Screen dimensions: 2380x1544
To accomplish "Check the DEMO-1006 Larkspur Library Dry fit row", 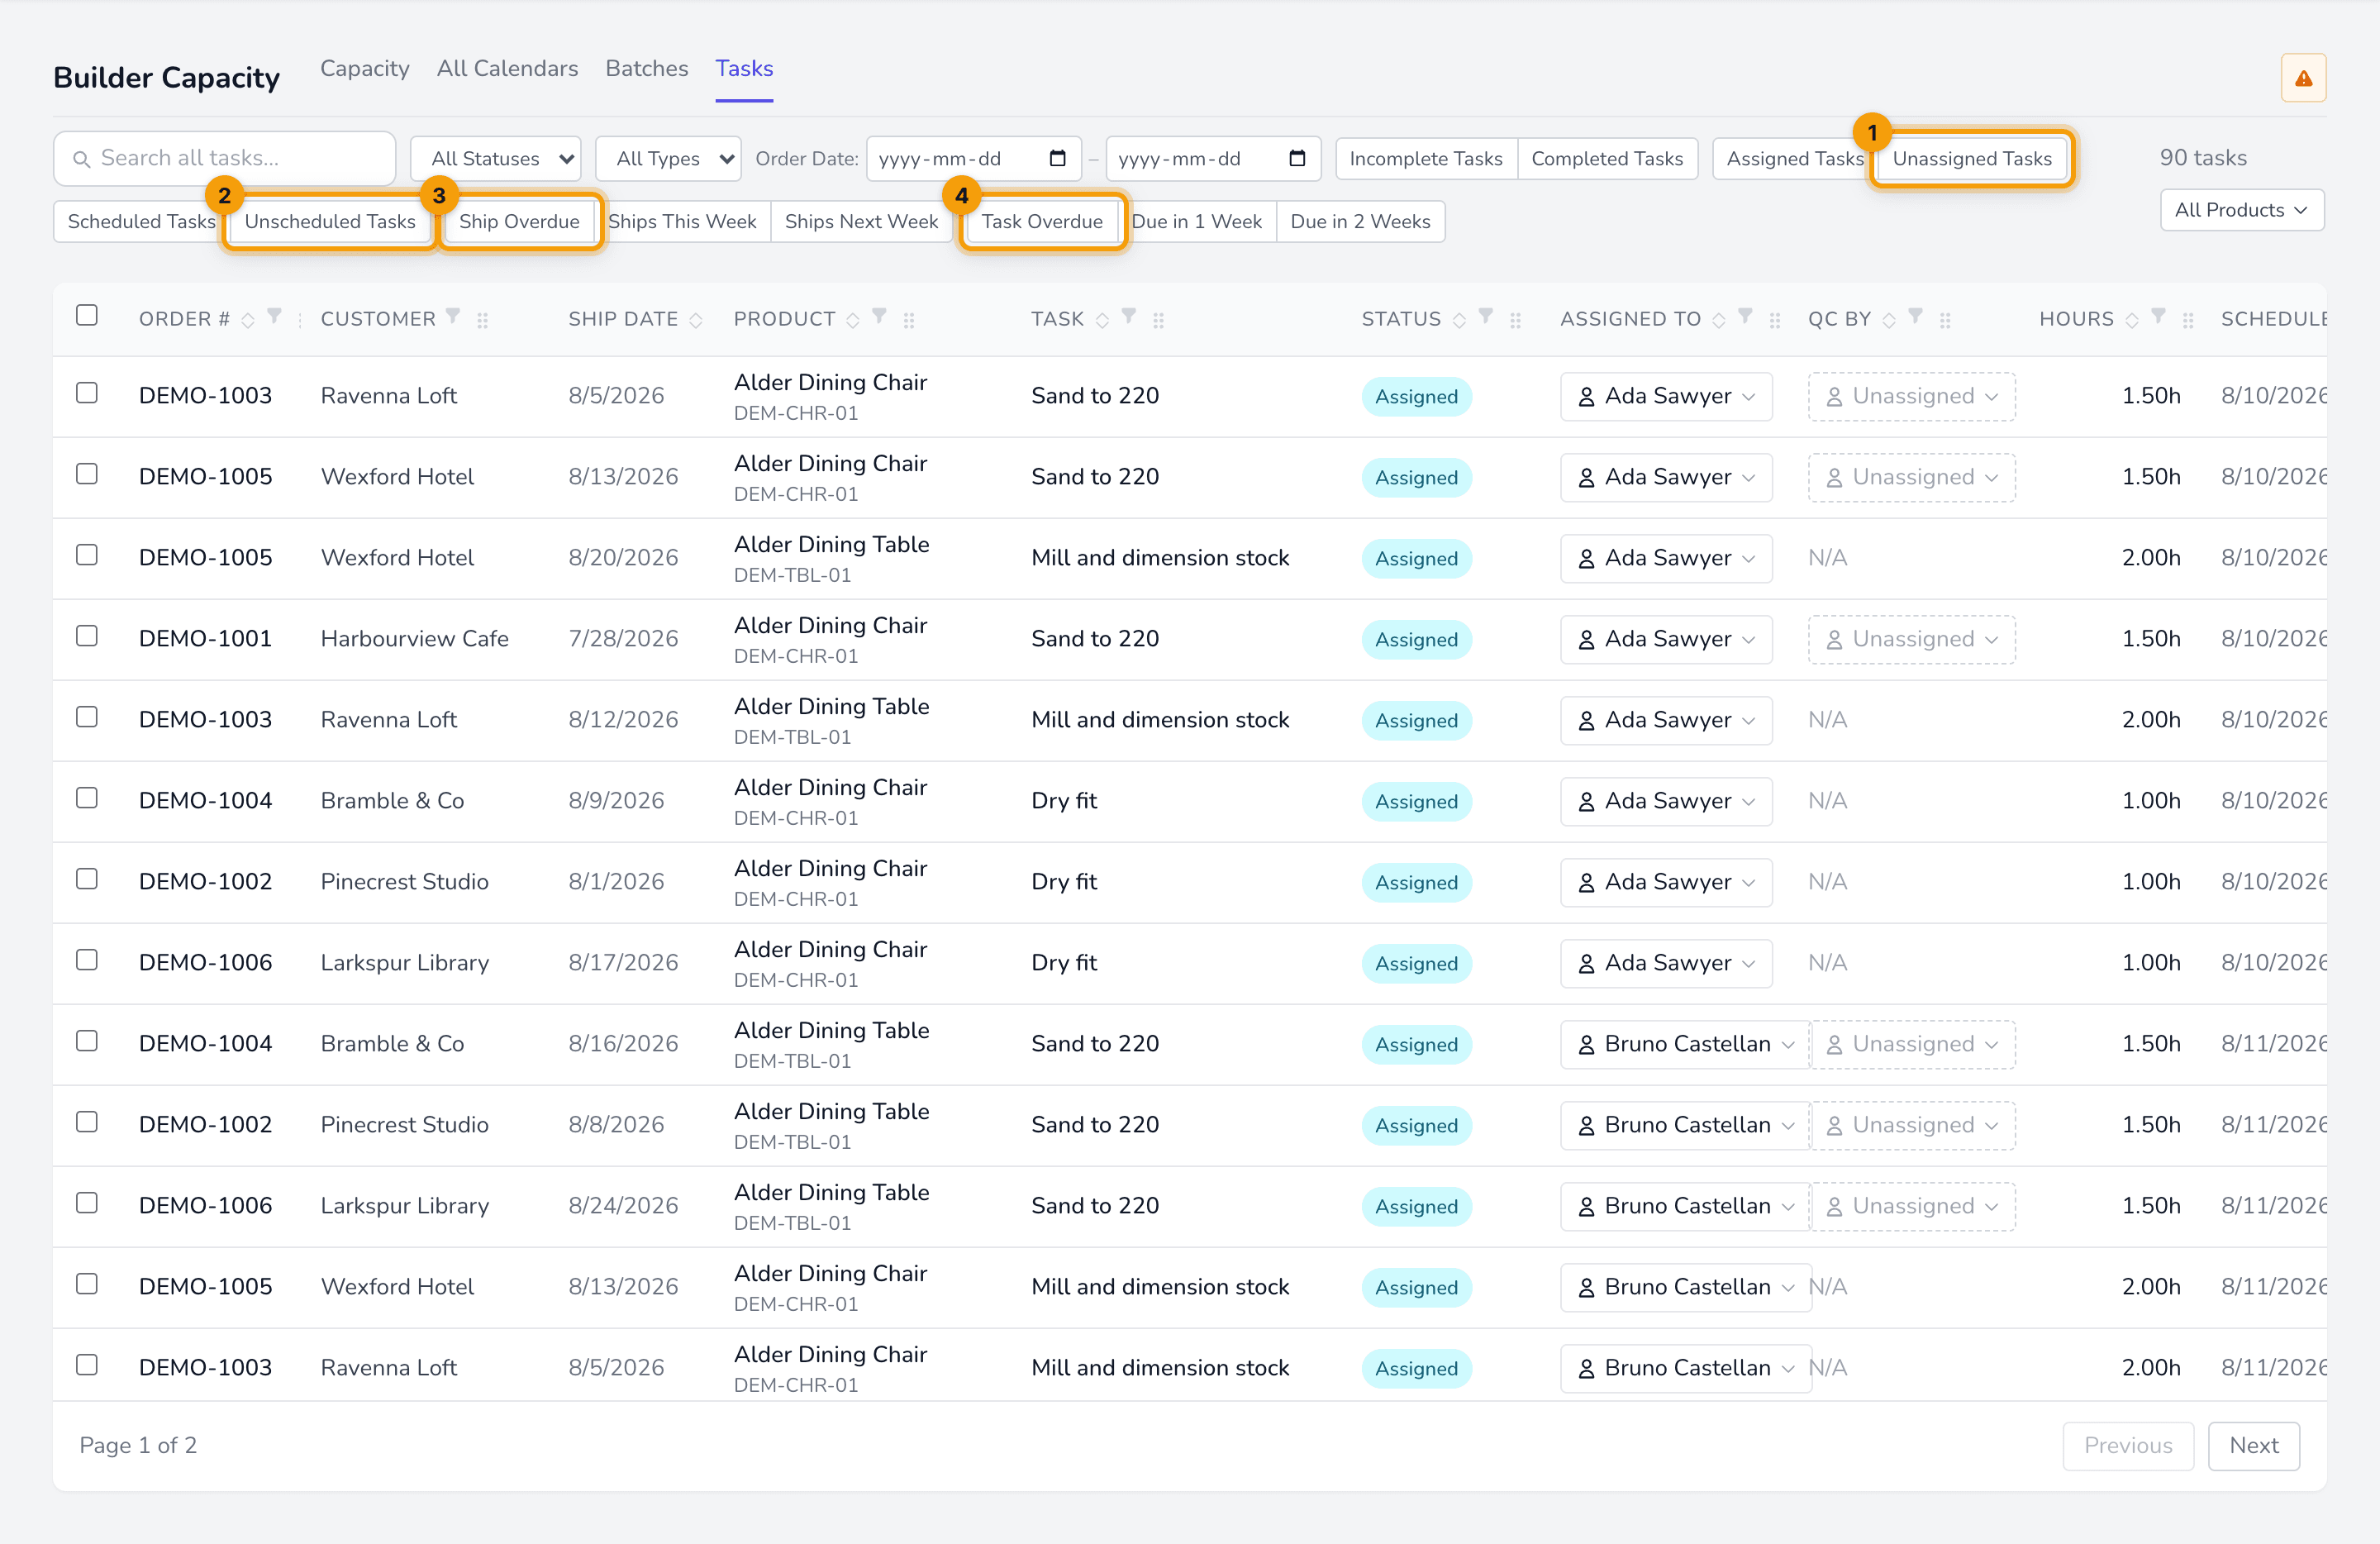I will point(87,960).
